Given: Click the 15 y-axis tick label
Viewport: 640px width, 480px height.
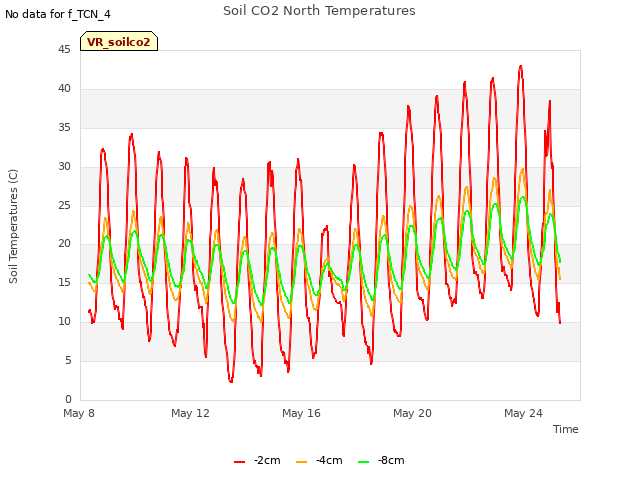Looking at the screenshot, I should (64, 282).
